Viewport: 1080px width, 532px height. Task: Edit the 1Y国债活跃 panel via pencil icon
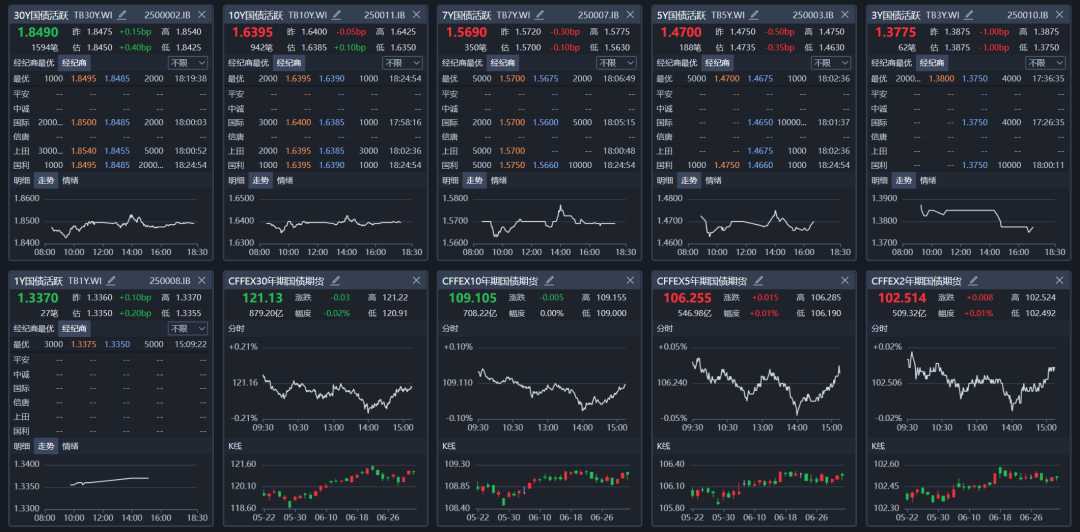coord(111,280)
